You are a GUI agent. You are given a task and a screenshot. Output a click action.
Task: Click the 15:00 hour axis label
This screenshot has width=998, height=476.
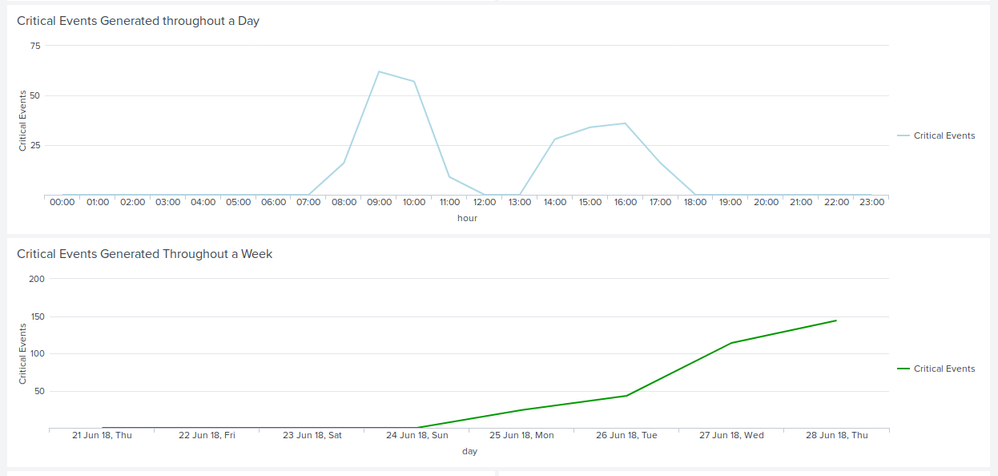pos(590,202)
